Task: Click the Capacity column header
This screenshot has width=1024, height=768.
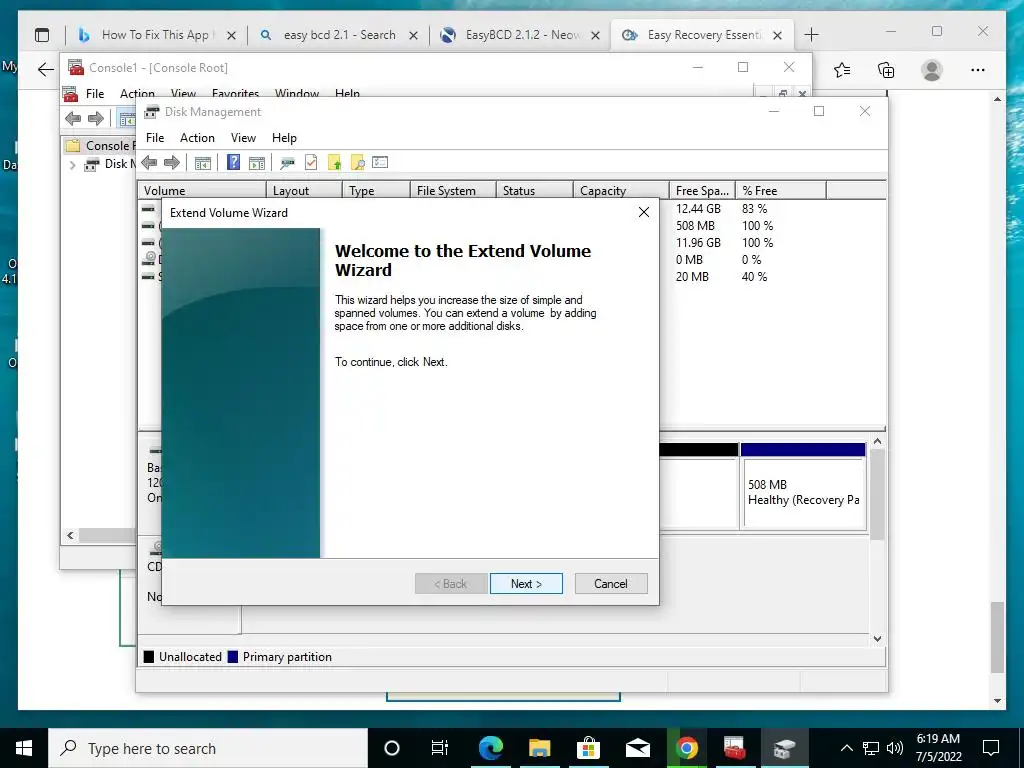Action: tap(621, 191)
